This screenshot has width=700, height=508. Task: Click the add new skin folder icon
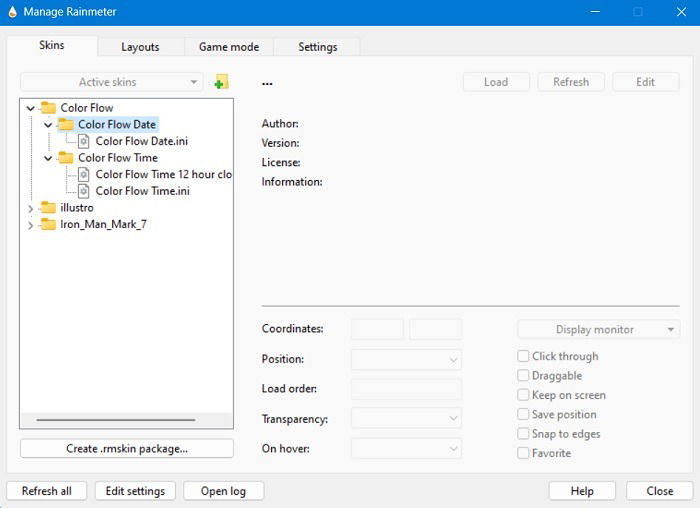tap(221, 82)
